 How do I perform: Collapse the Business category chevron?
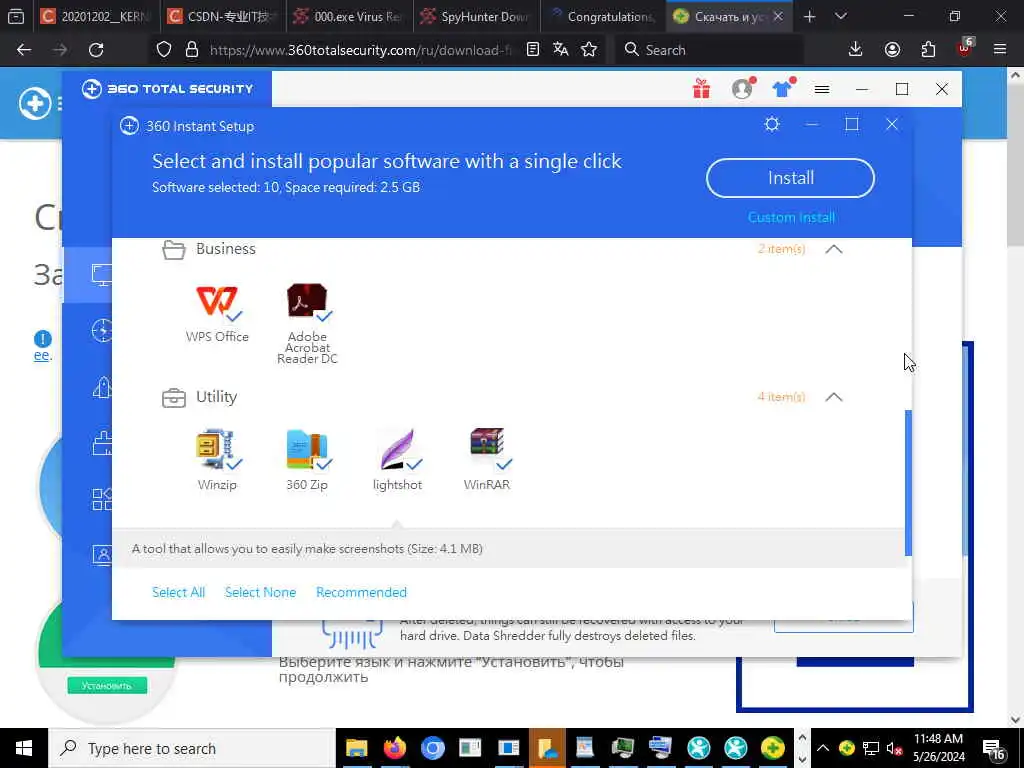pyautogui.click(x=834, y=249)
